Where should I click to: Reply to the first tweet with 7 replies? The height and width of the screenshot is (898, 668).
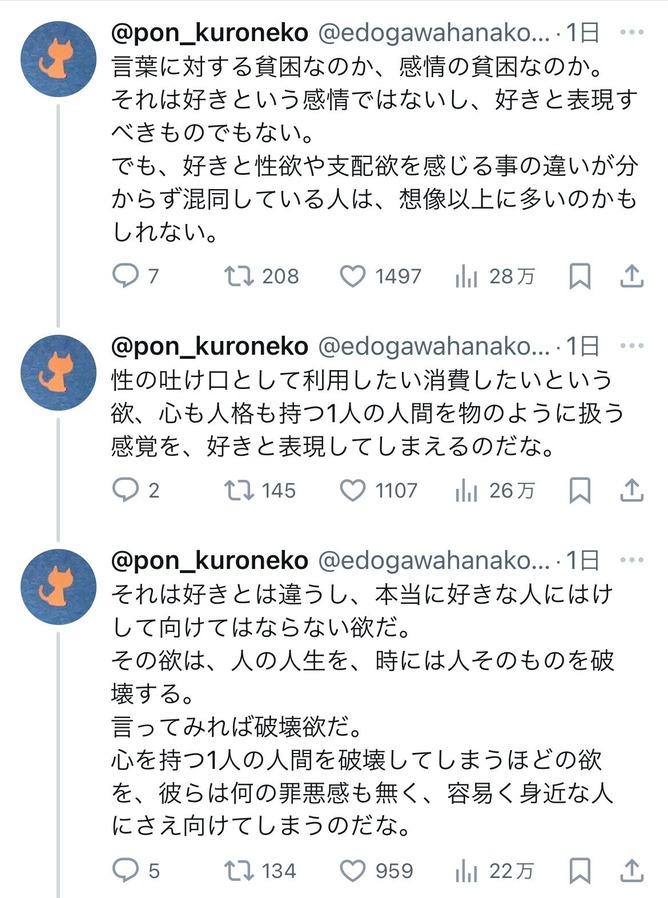(125, 276)
